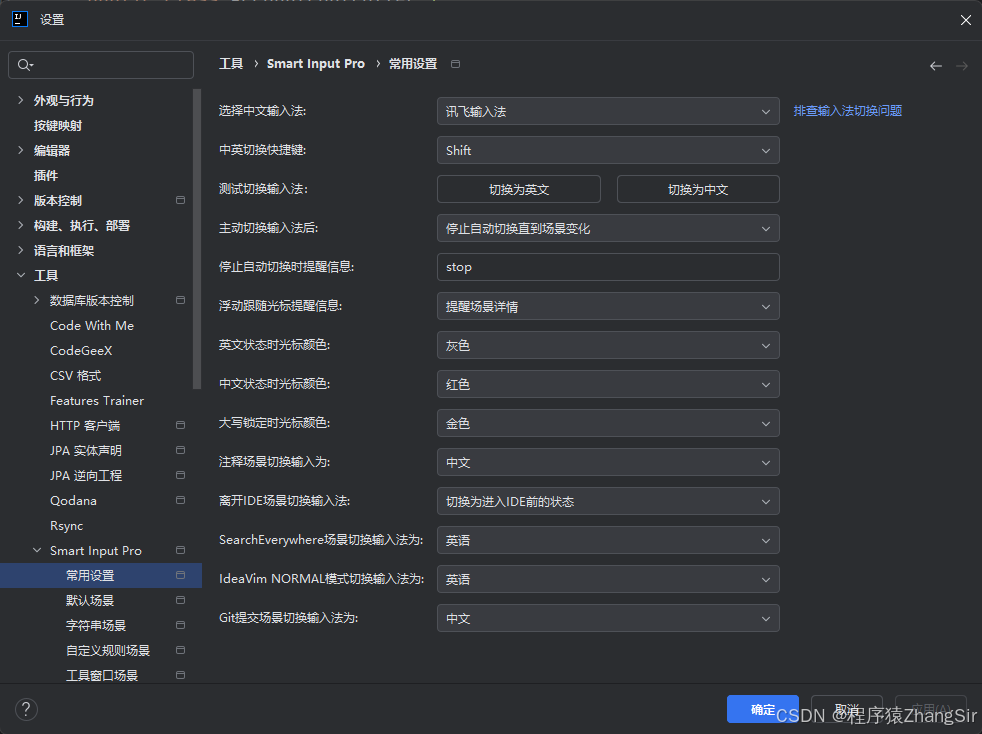
Task: Open the SearchEverywhere场景 input method dropdown
Action: [x=608, y=540]
